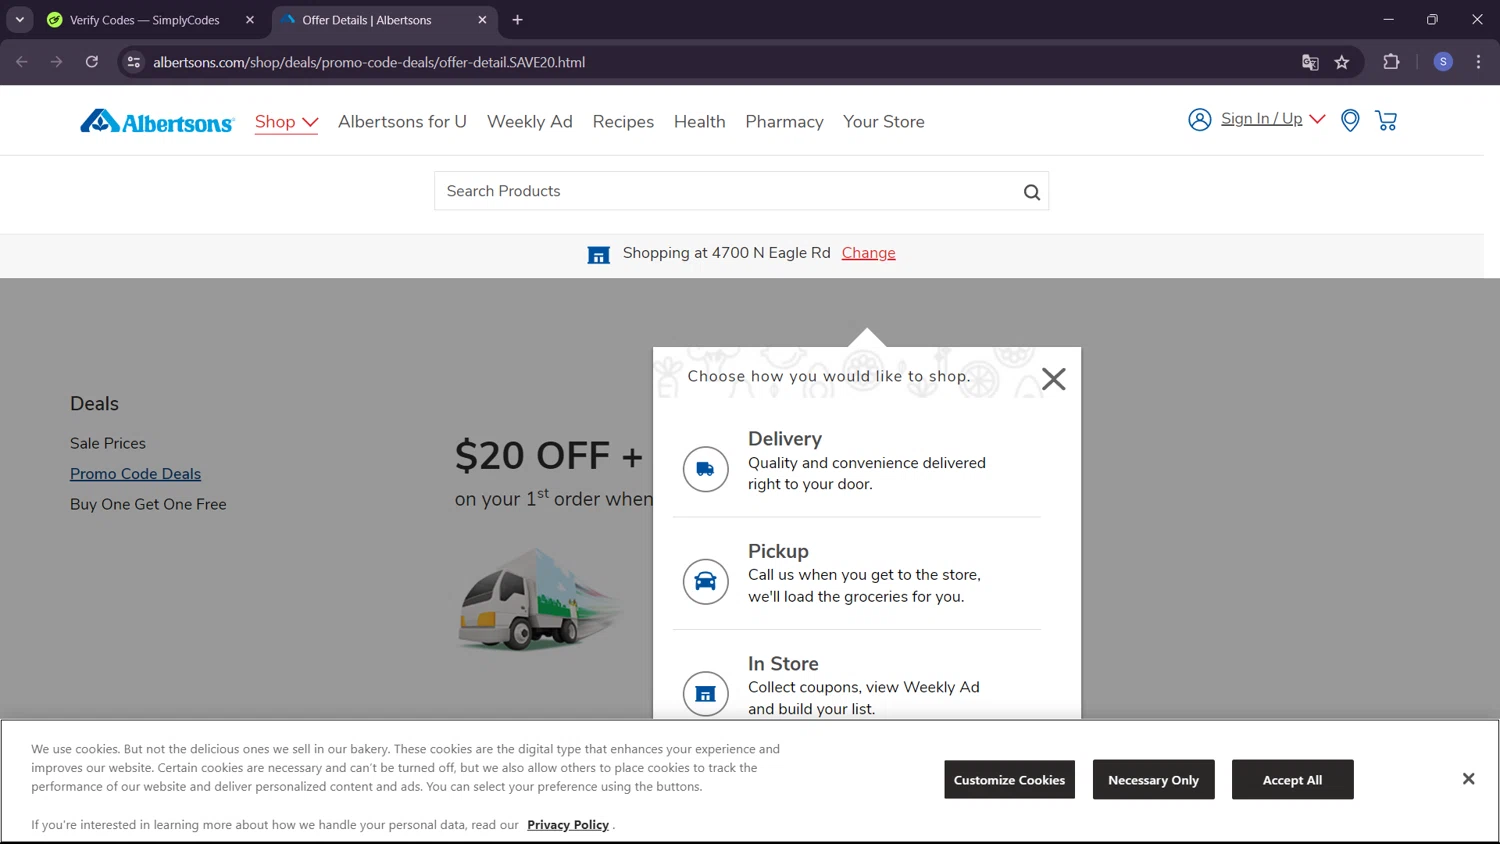This screenshot has width=1500, height=844.
Task: Click the Albertsons logo
Action: coord(157,121)
